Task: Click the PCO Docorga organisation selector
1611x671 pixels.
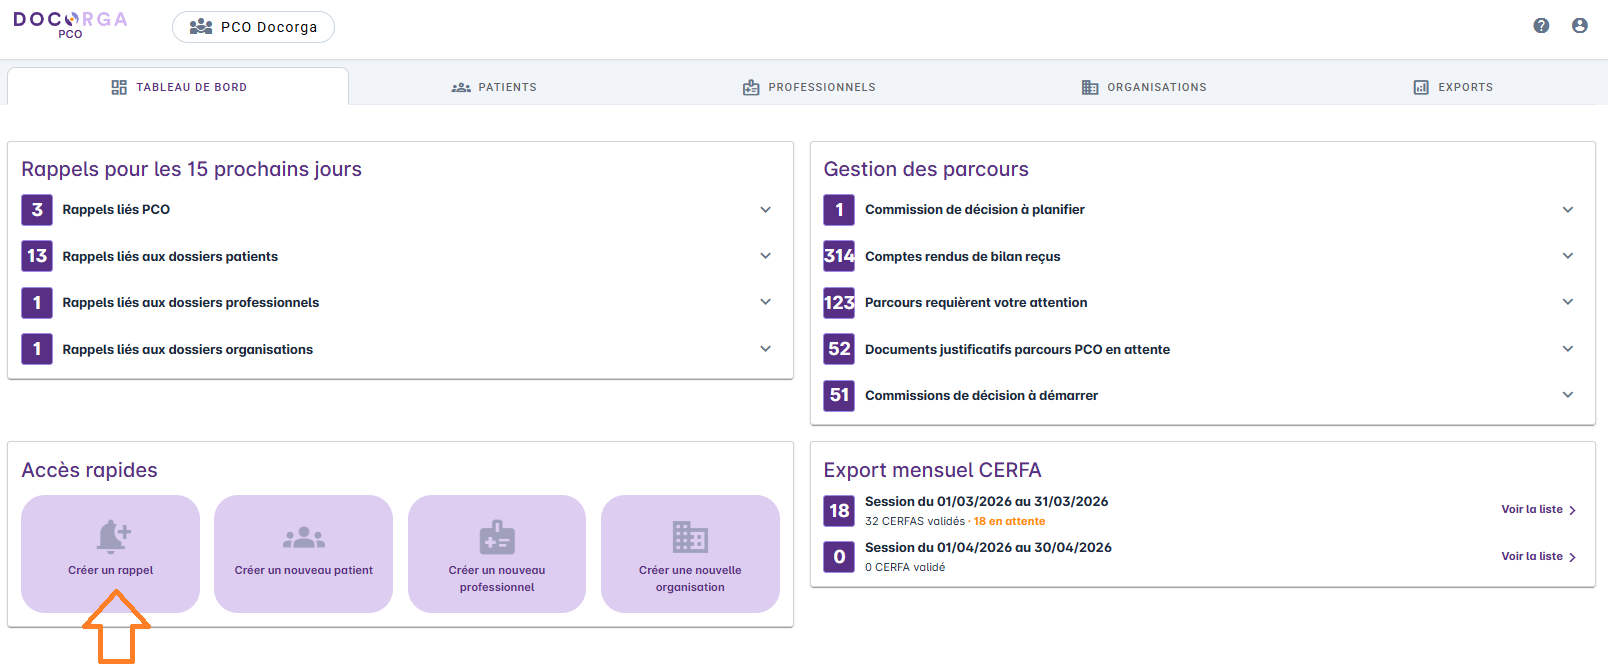Action: tap(254, 27)
